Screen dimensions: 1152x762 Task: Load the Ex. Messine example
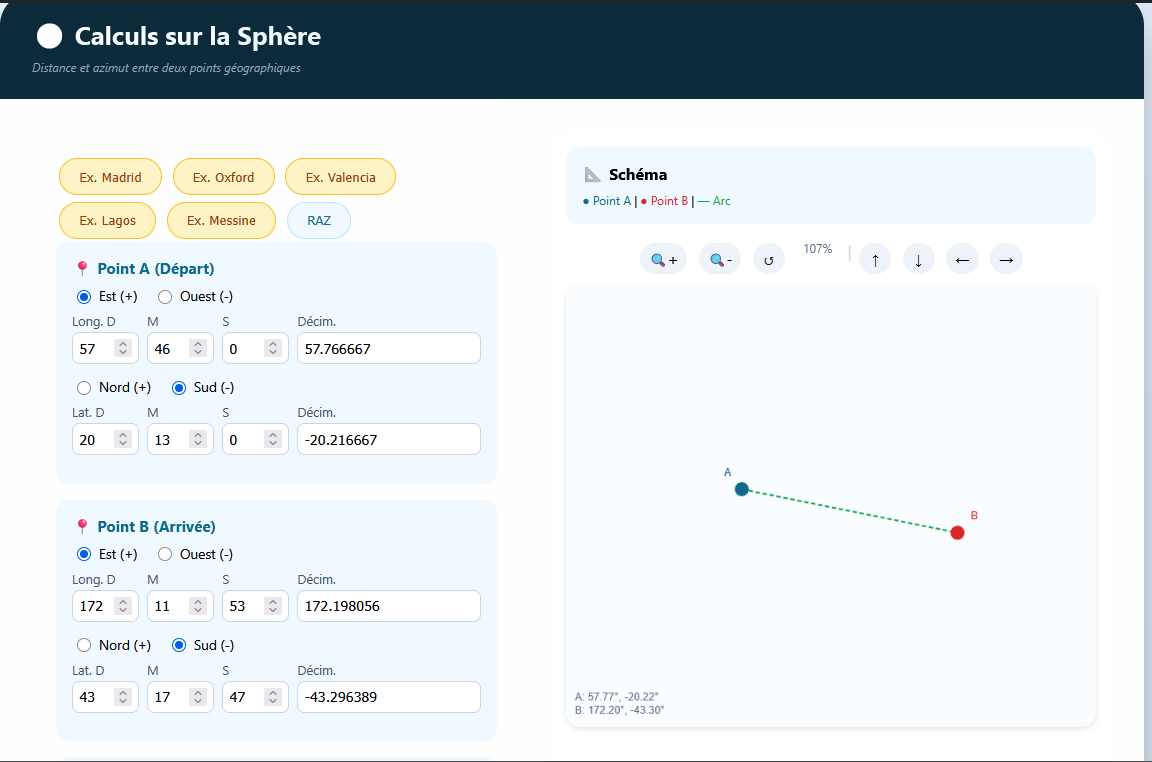221,221
